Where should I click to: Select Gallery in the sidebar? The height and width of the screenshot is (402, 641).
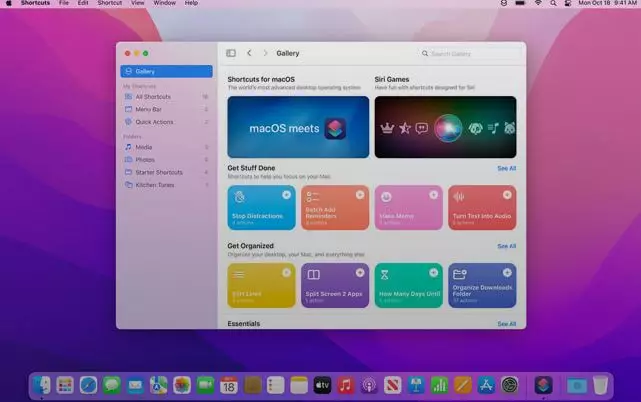(x=166, y=72)
